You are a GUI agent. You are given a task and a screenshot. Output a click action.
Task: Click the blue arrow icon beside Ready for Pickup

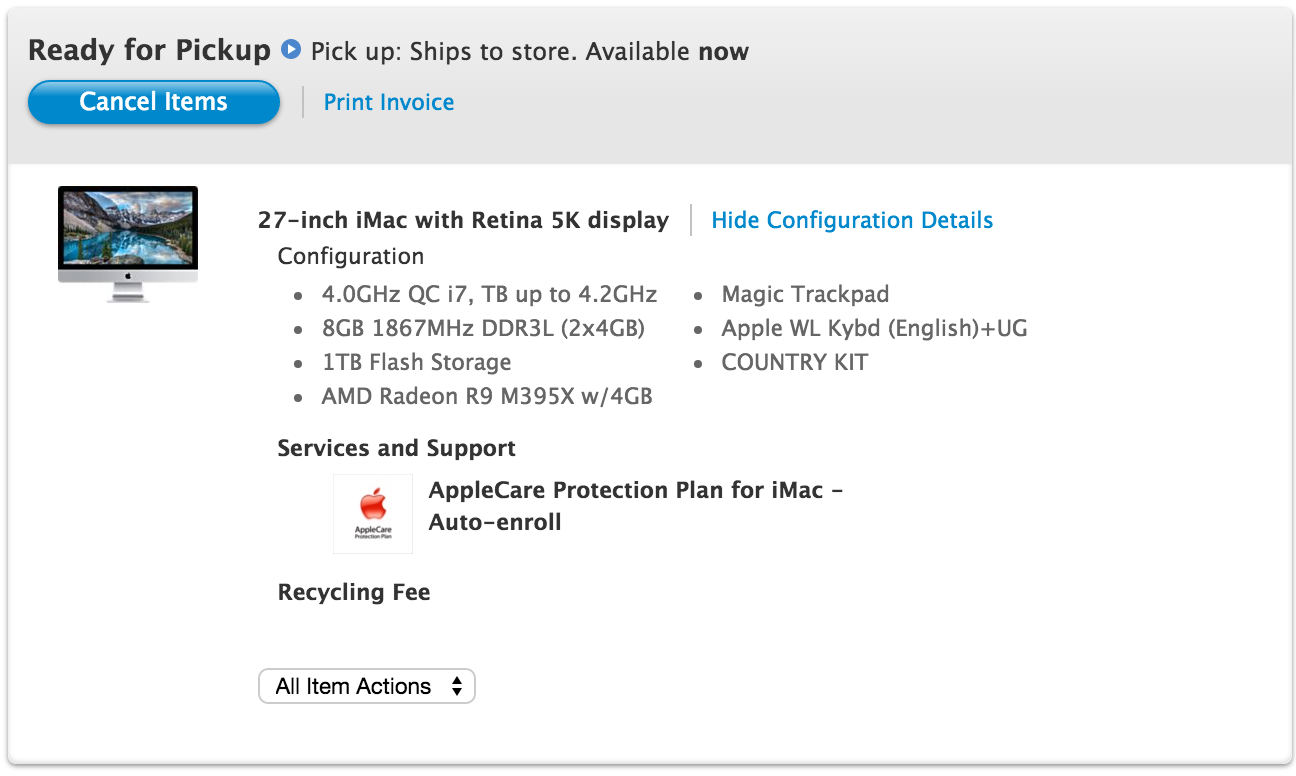291,49
